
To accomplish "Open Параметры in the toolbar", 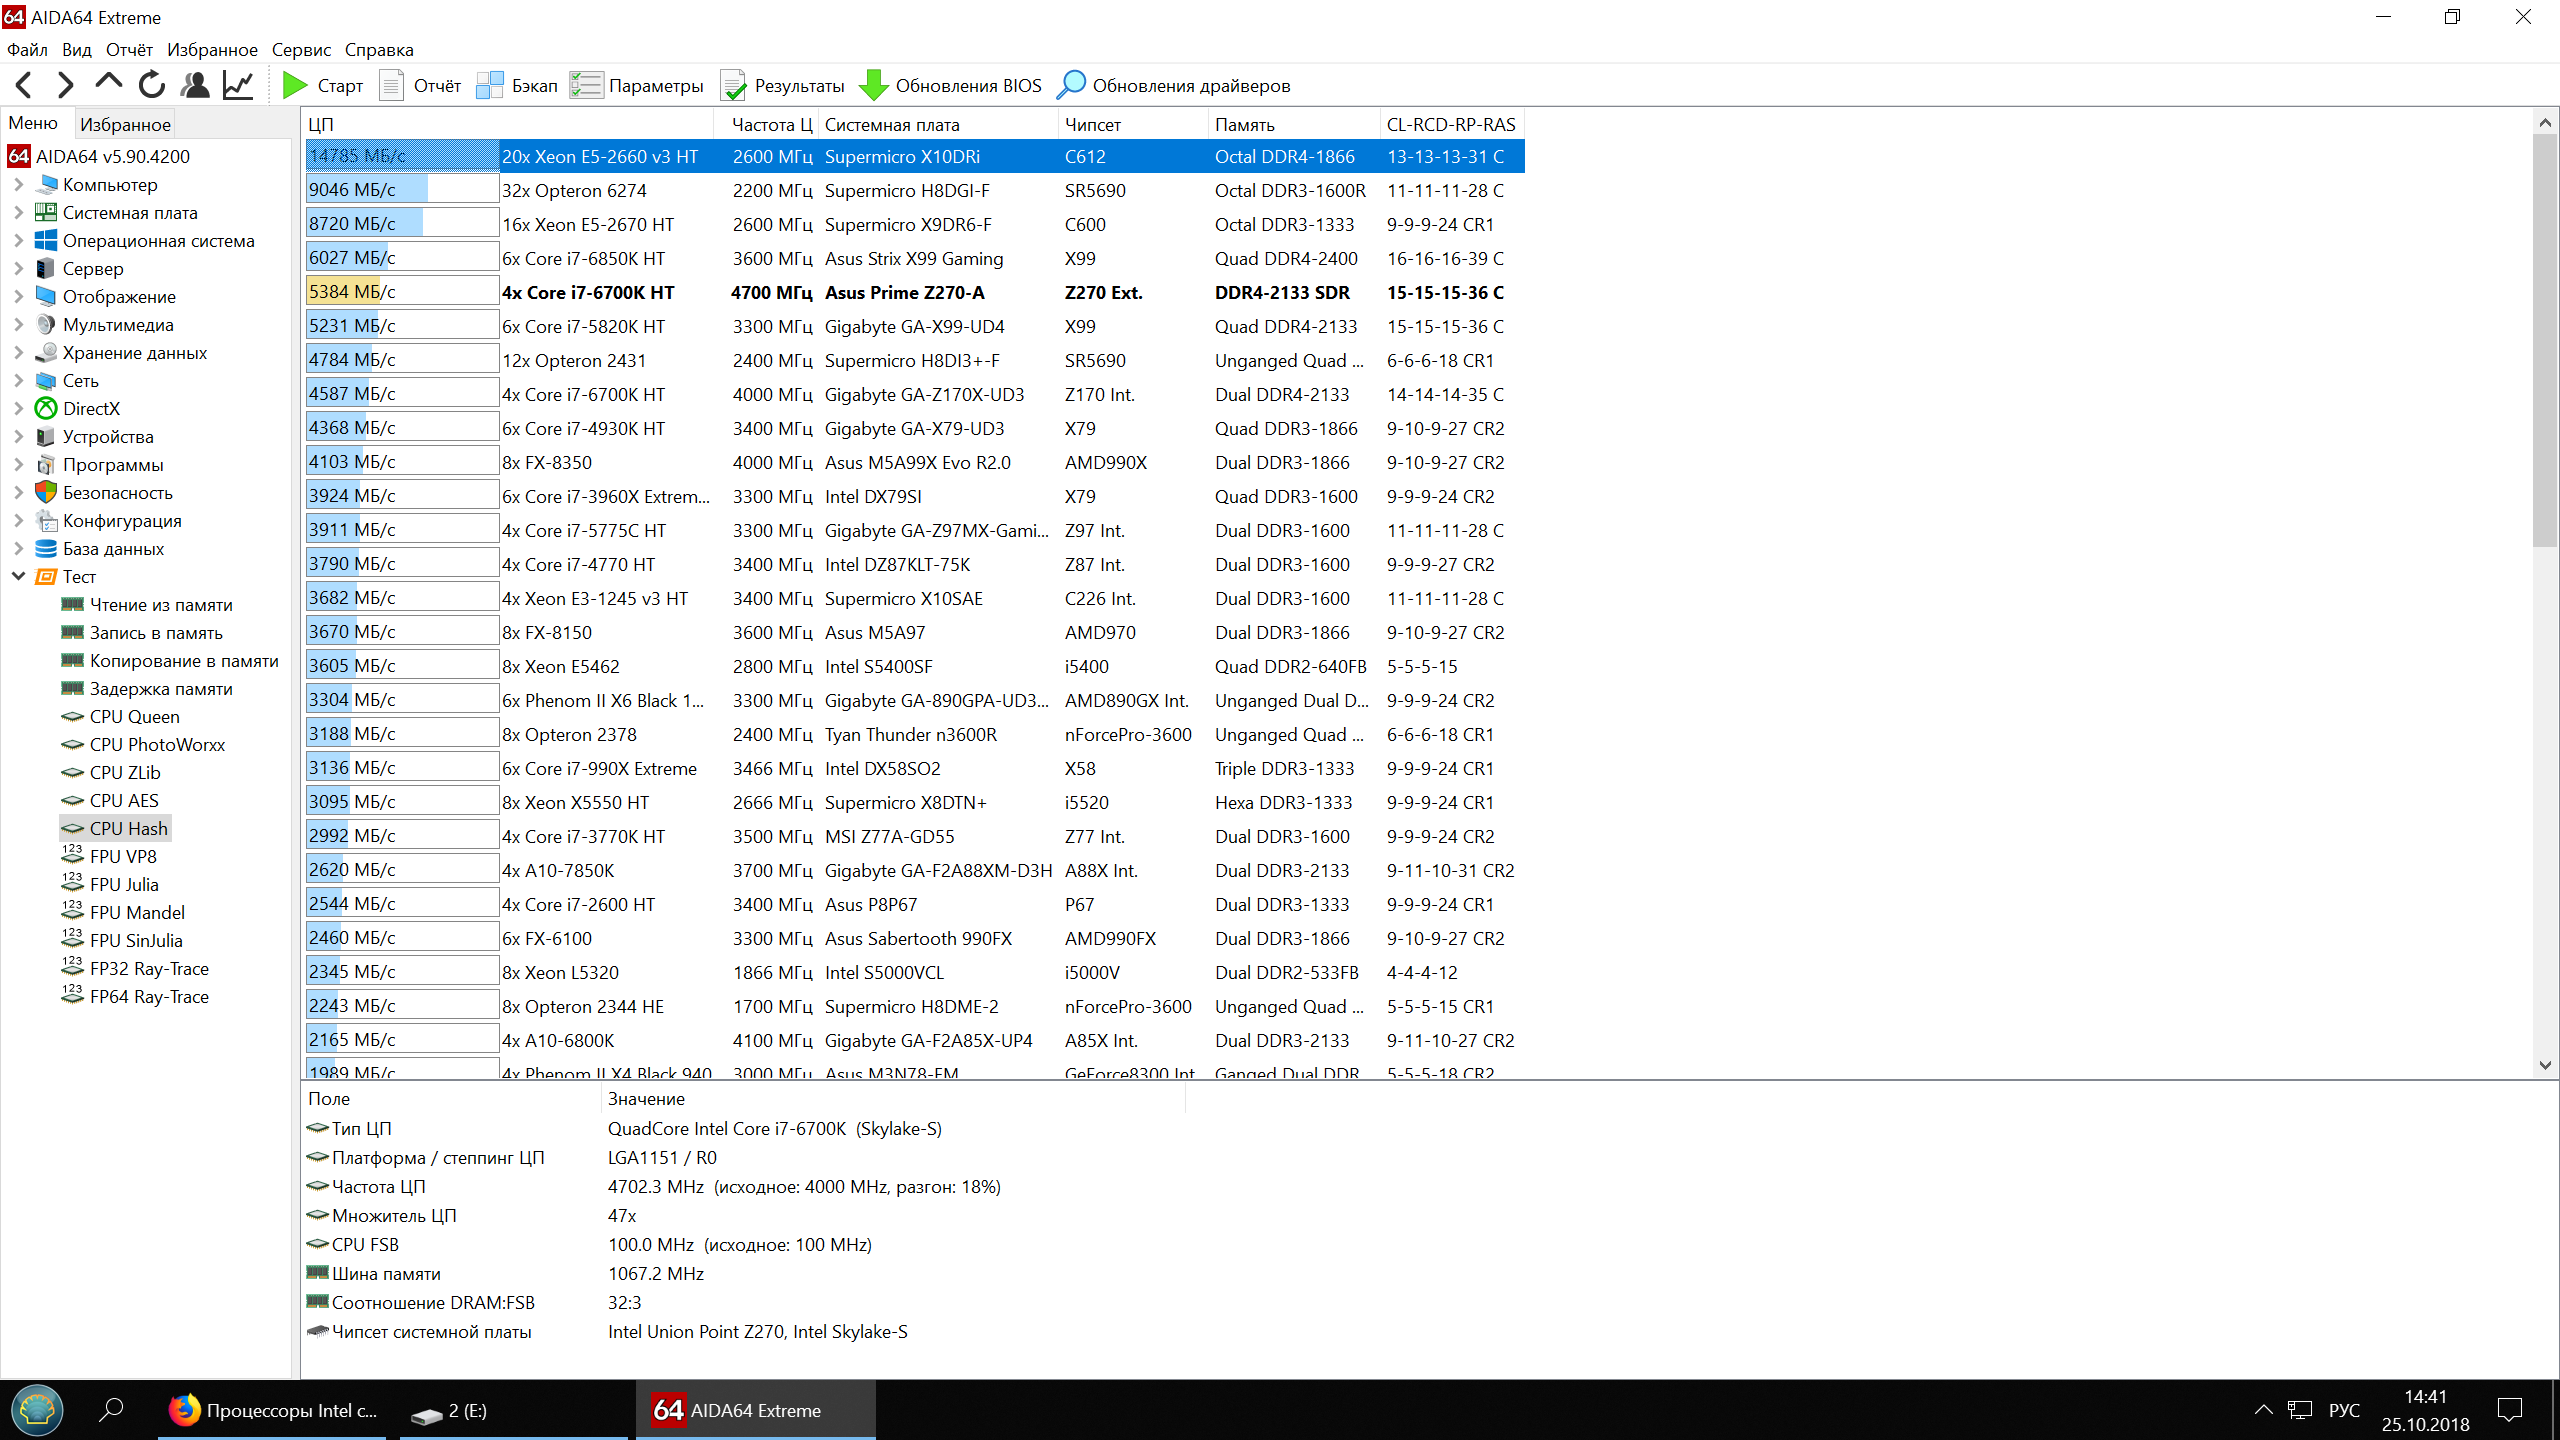I will point(637,86).
